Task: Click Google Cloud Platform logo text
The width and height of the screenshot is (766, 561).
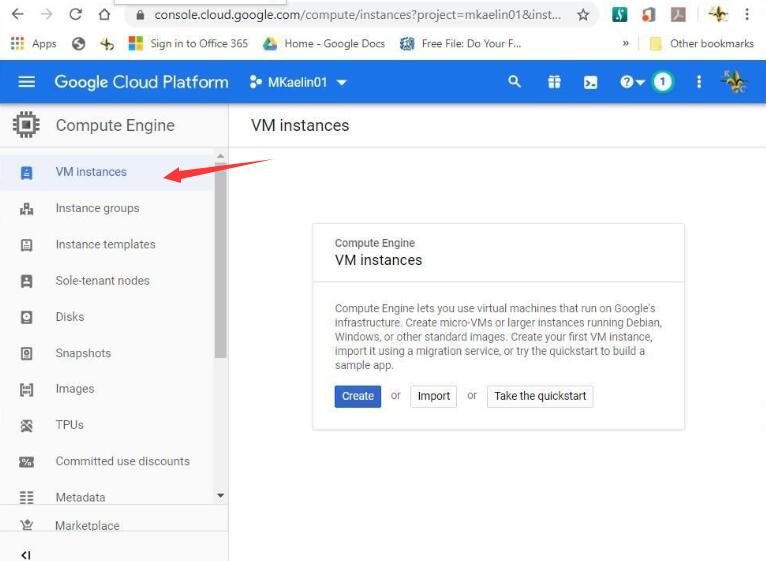Action: pos(141,82)
